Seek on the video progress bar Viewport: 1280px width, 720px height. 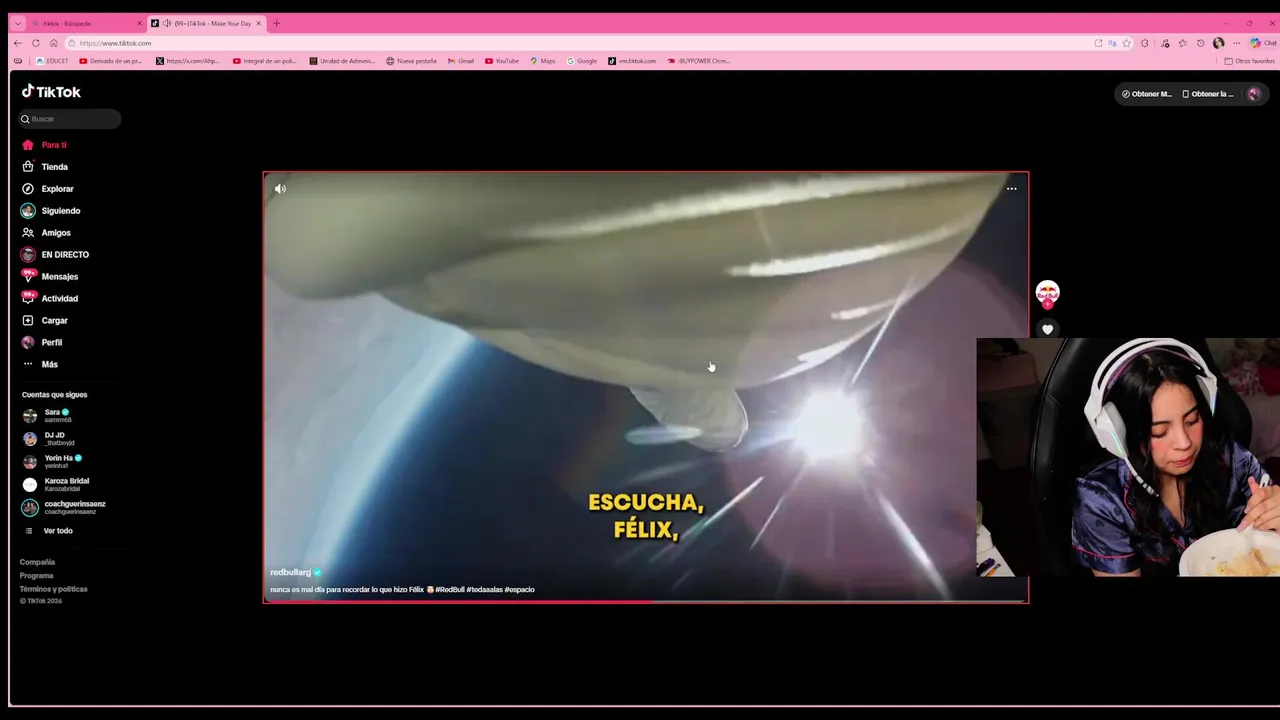(646, 601)
